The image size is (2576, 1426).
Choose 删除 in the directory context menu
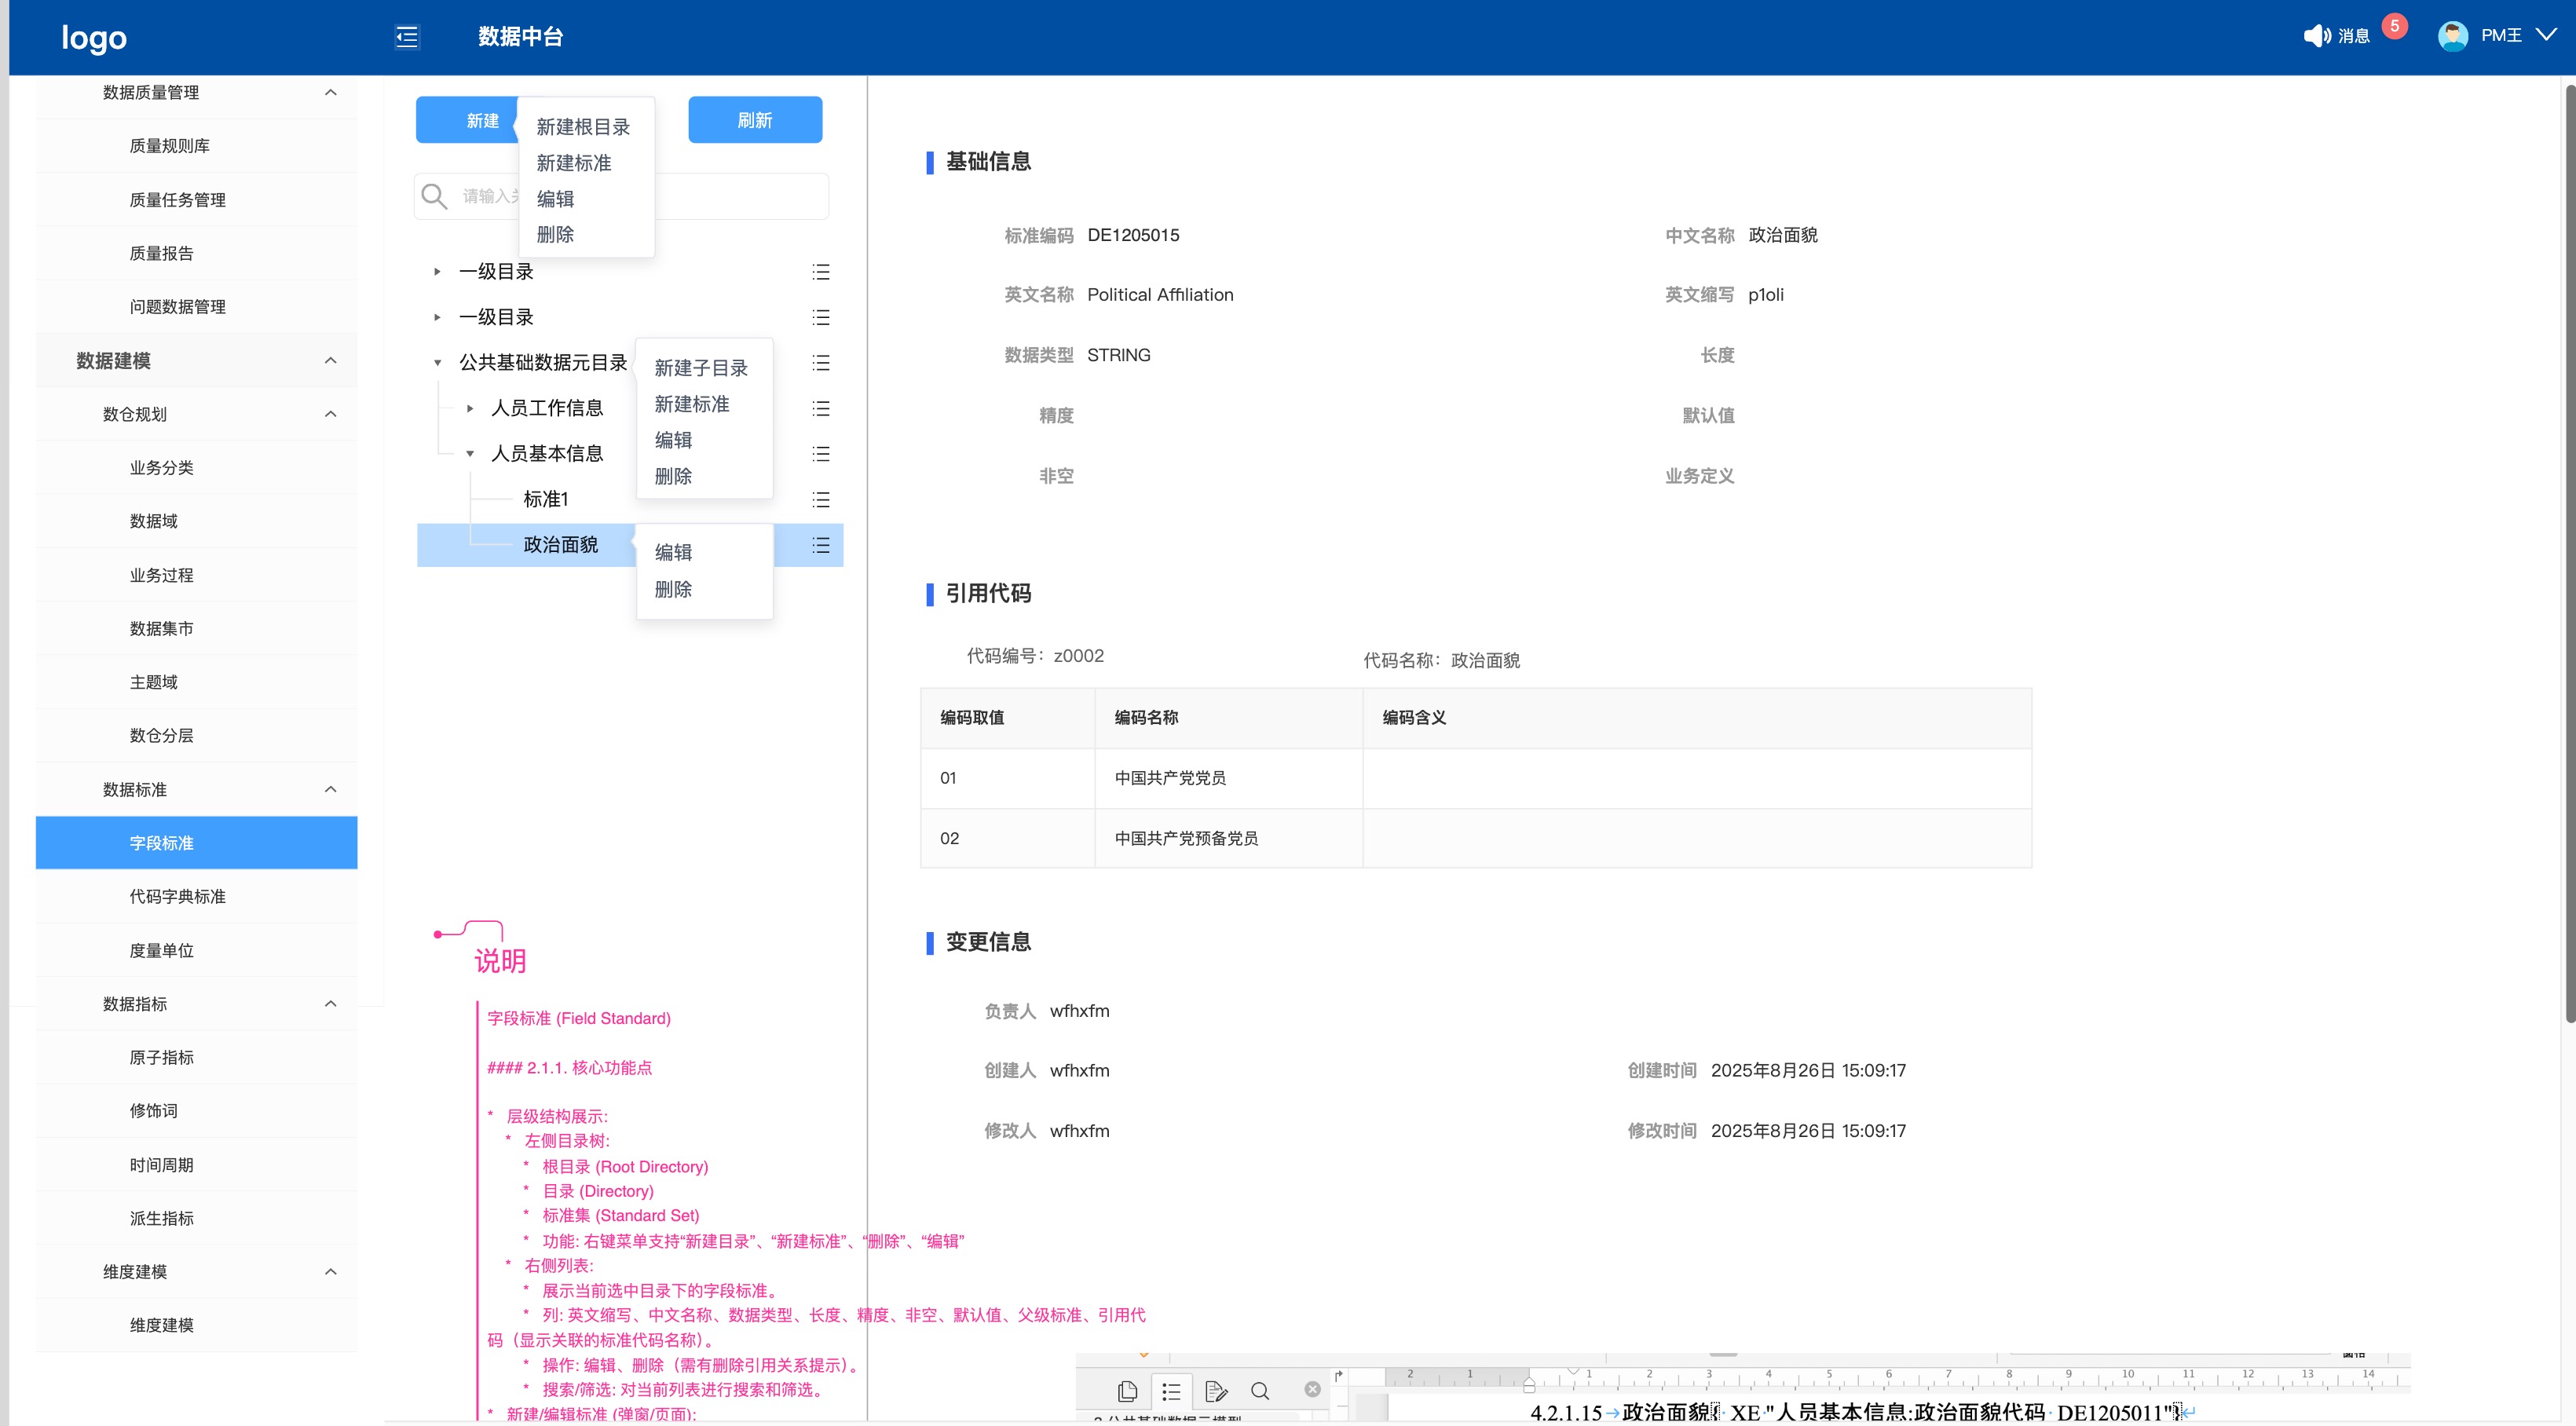(673, 476)
